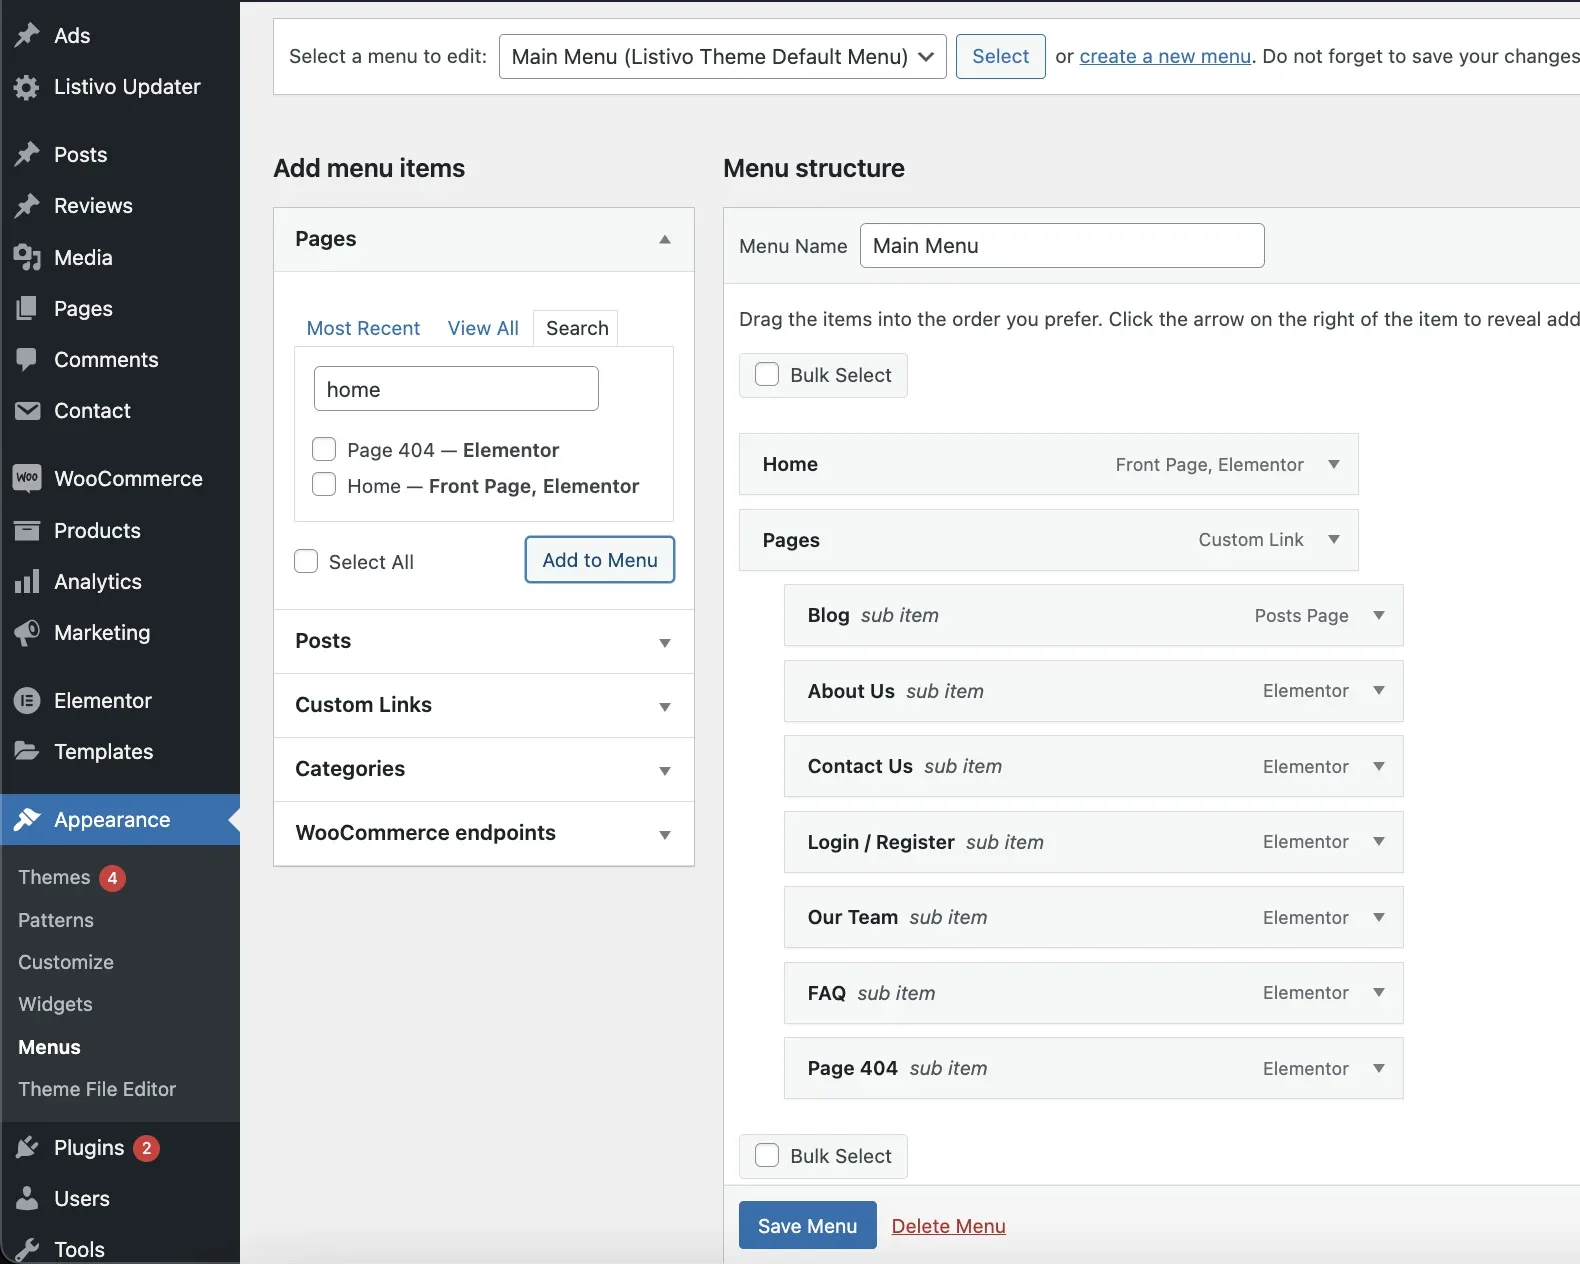Click the Appearance paintbrush icon
Screen dimensions: 1580x1264
pyautogui.click(x=27, y=819)
